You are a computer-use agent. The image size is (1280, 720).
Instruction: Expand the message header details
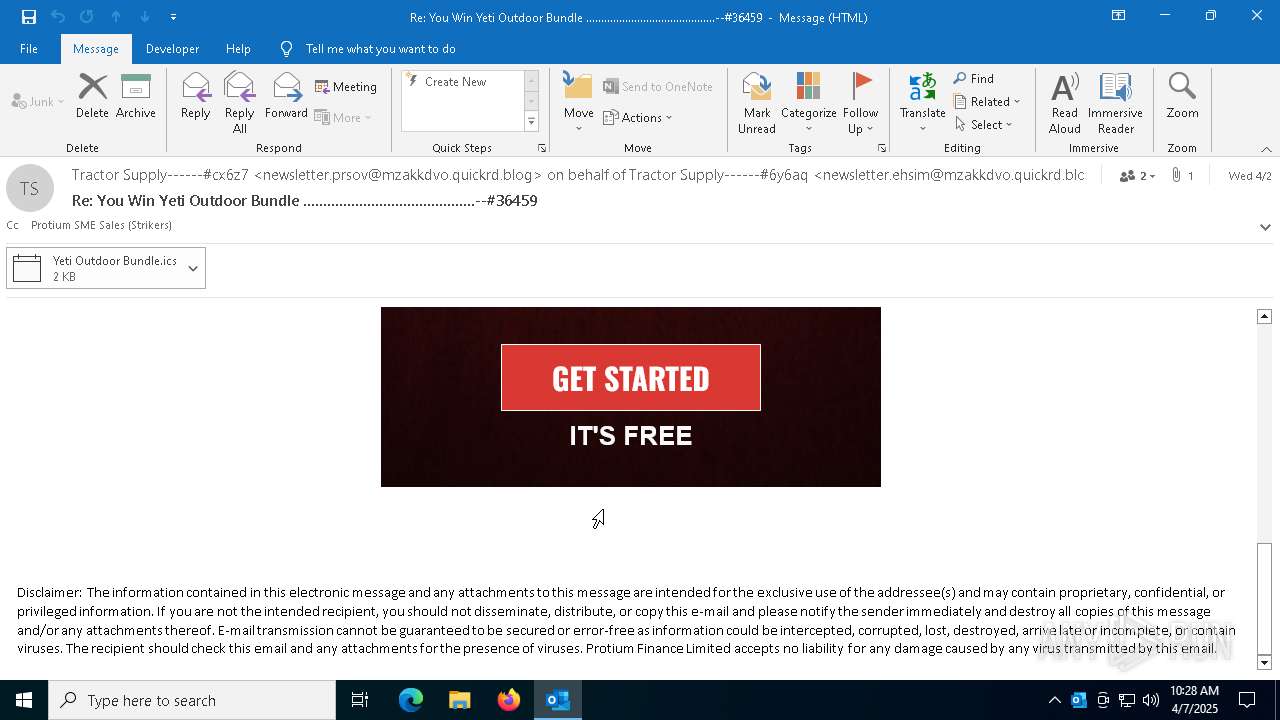click(x=1265, y=227)
